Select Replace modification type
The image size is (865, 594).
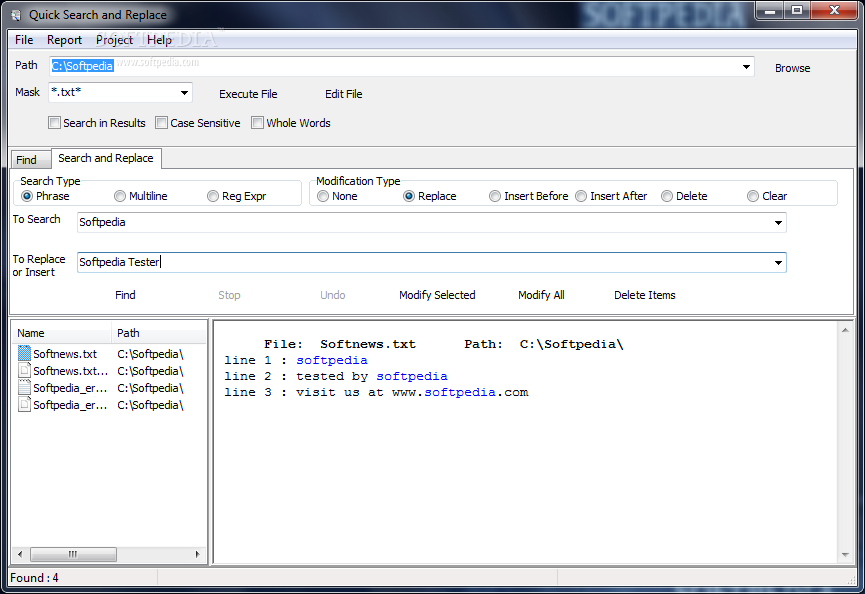coord(409,196)
